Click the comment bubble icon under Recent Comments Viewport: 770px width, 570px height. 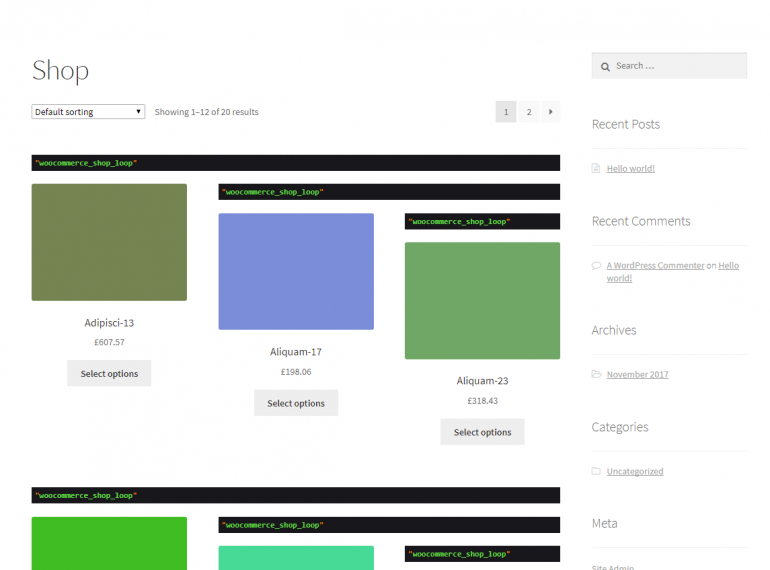coord(596,266)
